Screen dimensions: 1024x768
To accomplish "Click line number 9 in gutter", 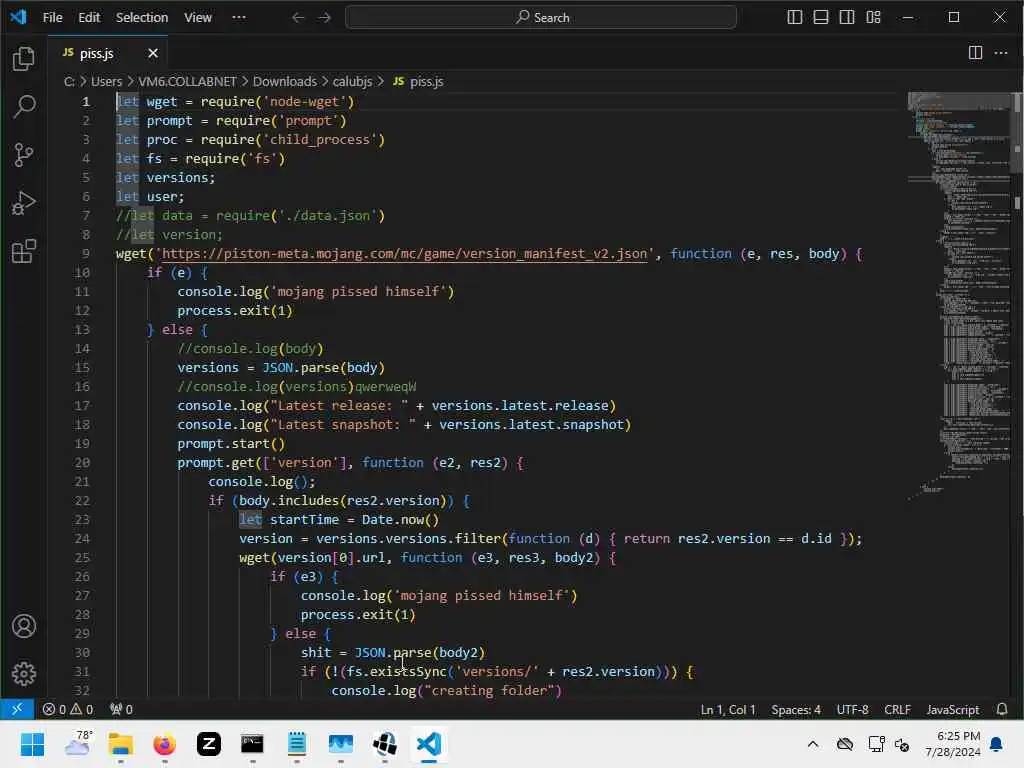I will [x=86, y=253].
